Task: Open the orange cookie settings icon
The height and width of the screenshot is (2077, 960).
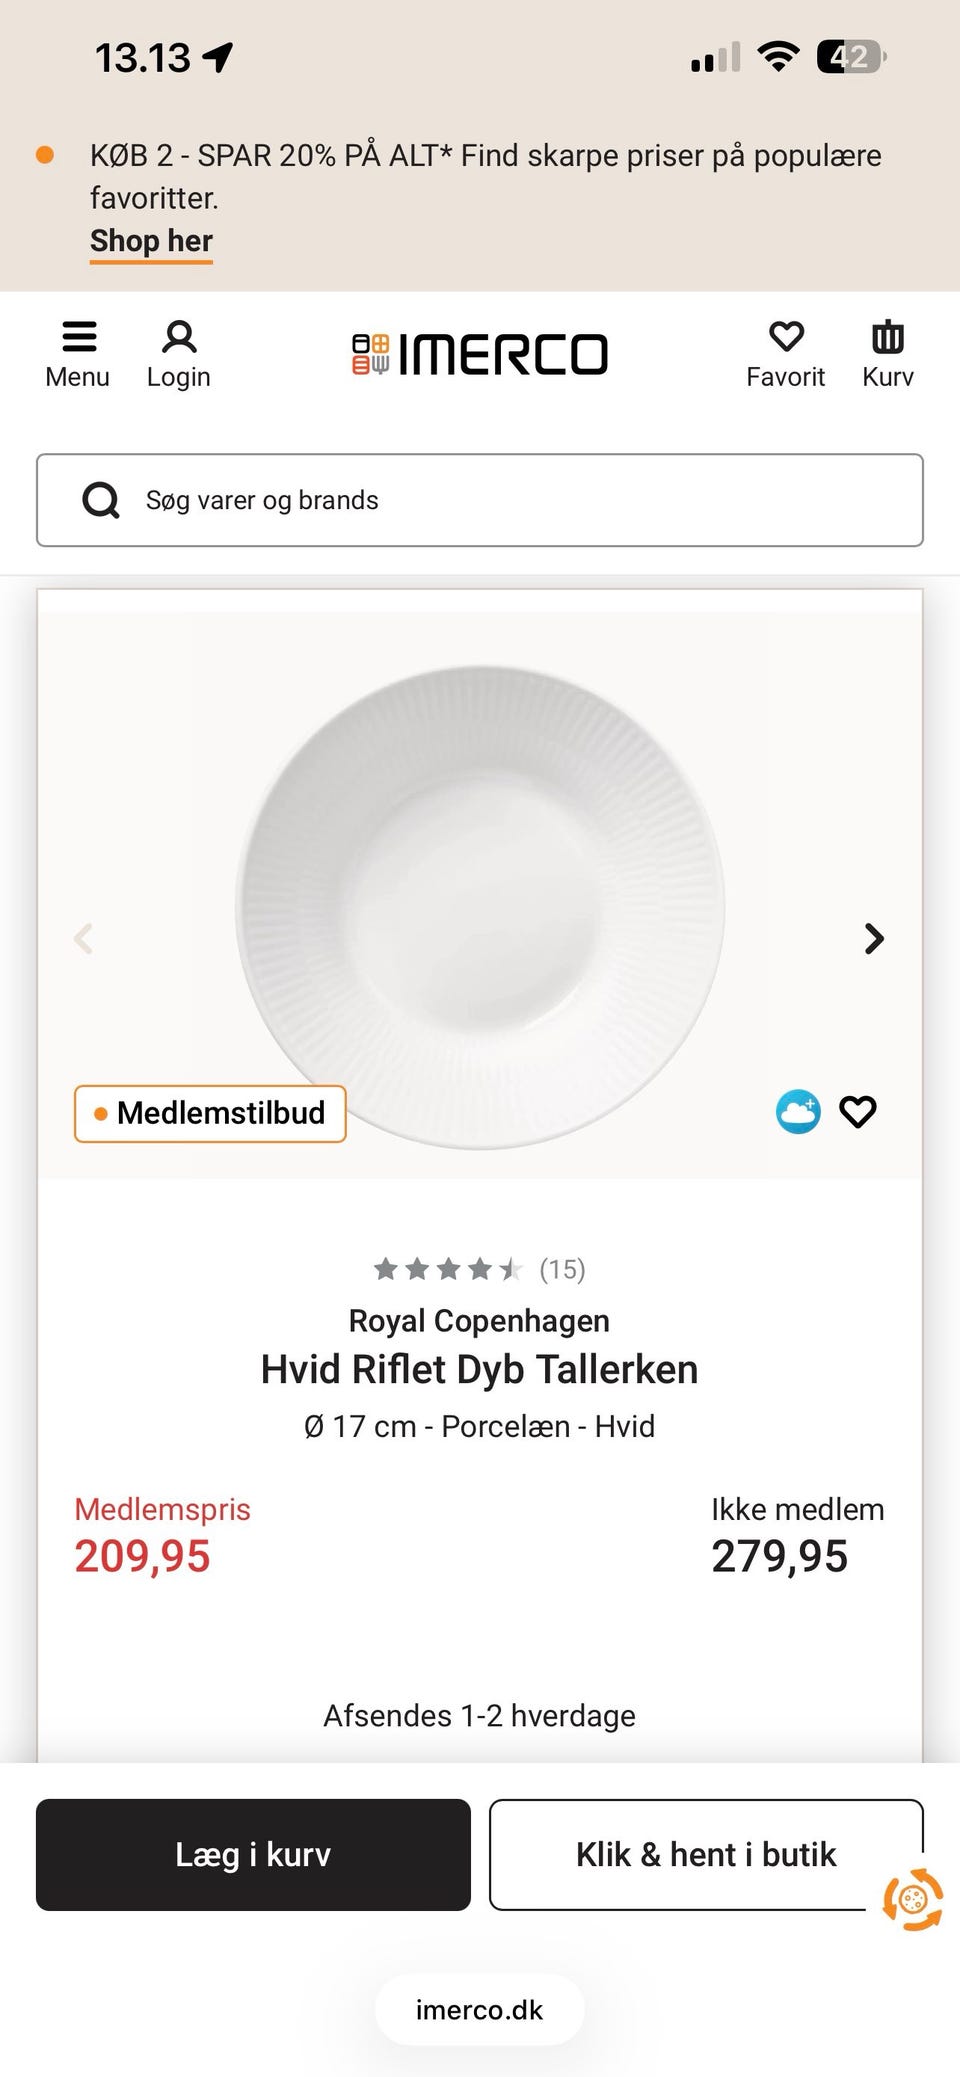Action: point(912,1899)
